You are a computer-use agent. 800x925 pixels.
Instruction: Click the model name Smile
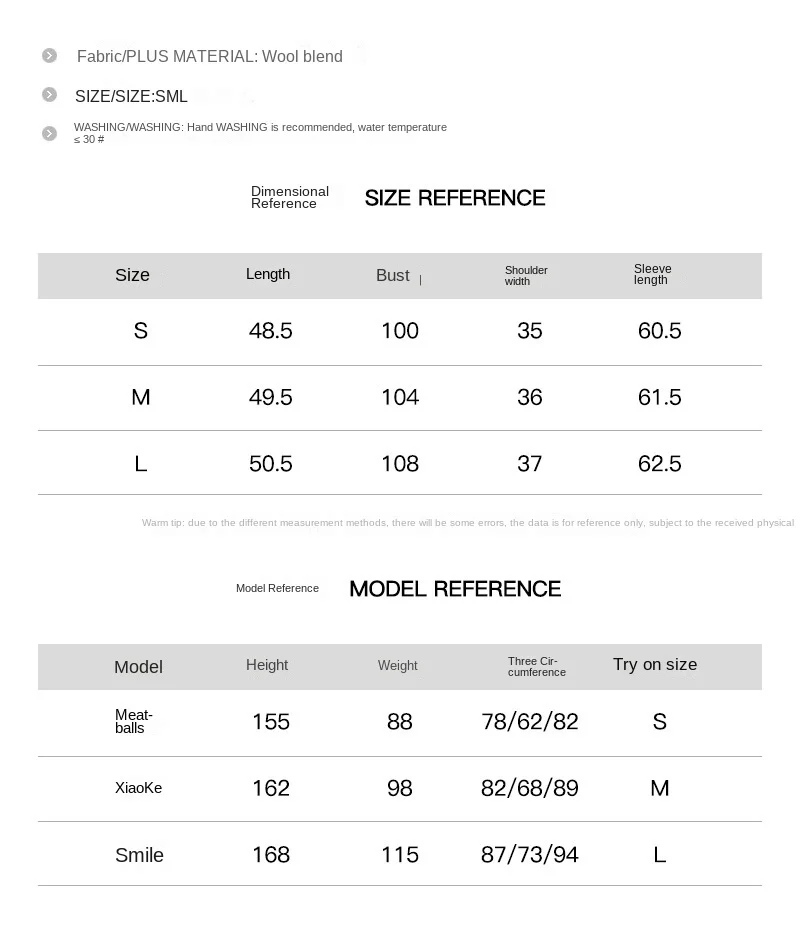(139, 855)
